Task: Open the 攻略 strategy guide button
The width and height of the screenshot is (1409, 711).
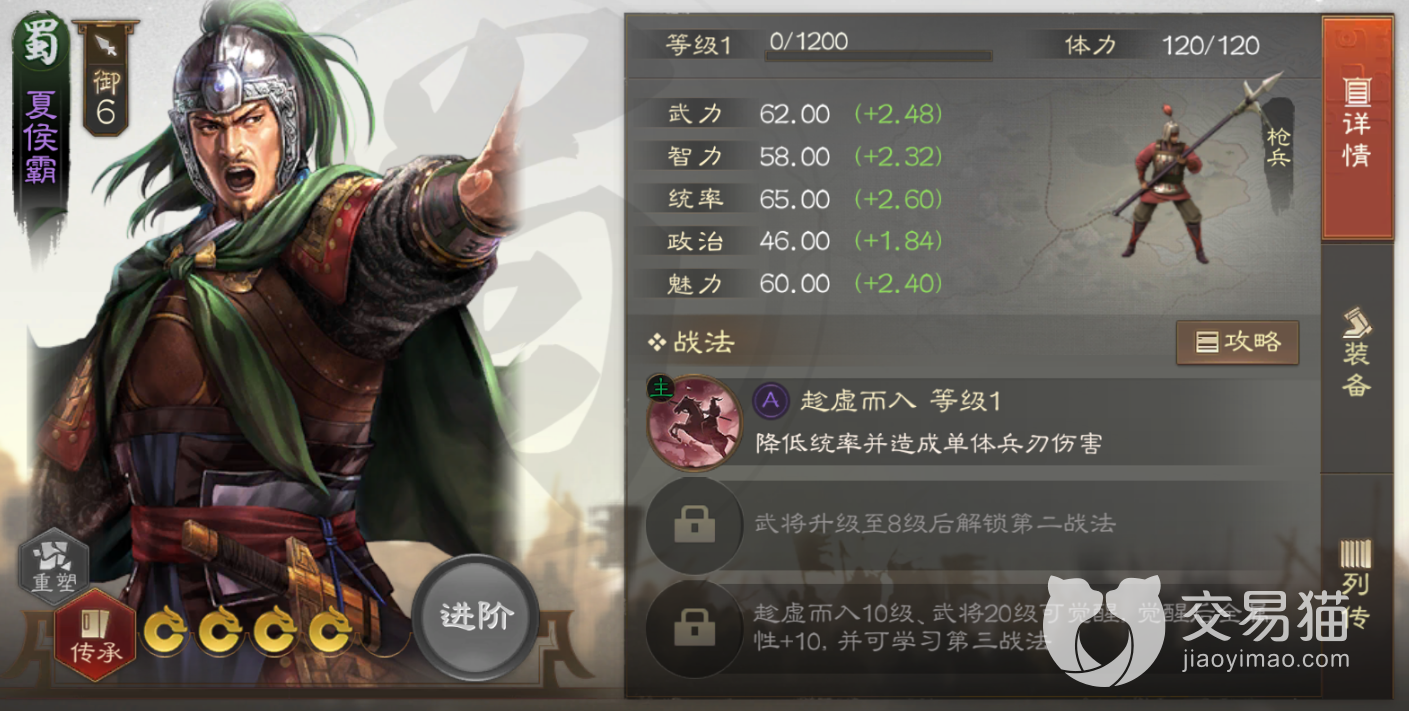Action: pos(1237,343)
